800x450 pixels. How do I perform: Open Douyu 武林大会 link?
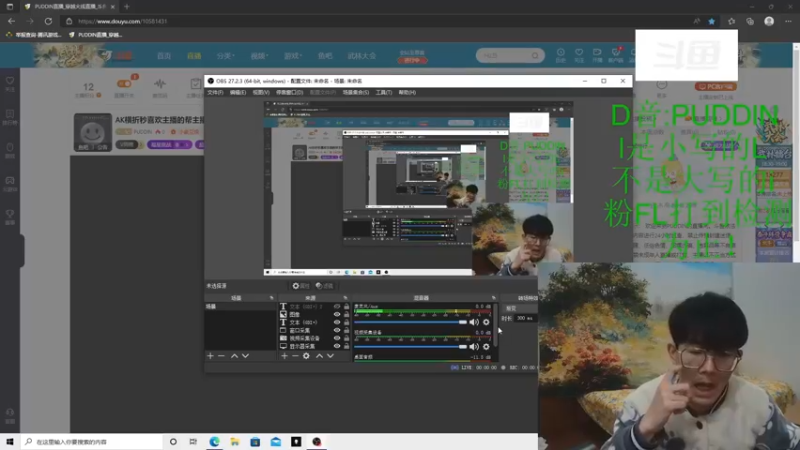click(362, 56)
